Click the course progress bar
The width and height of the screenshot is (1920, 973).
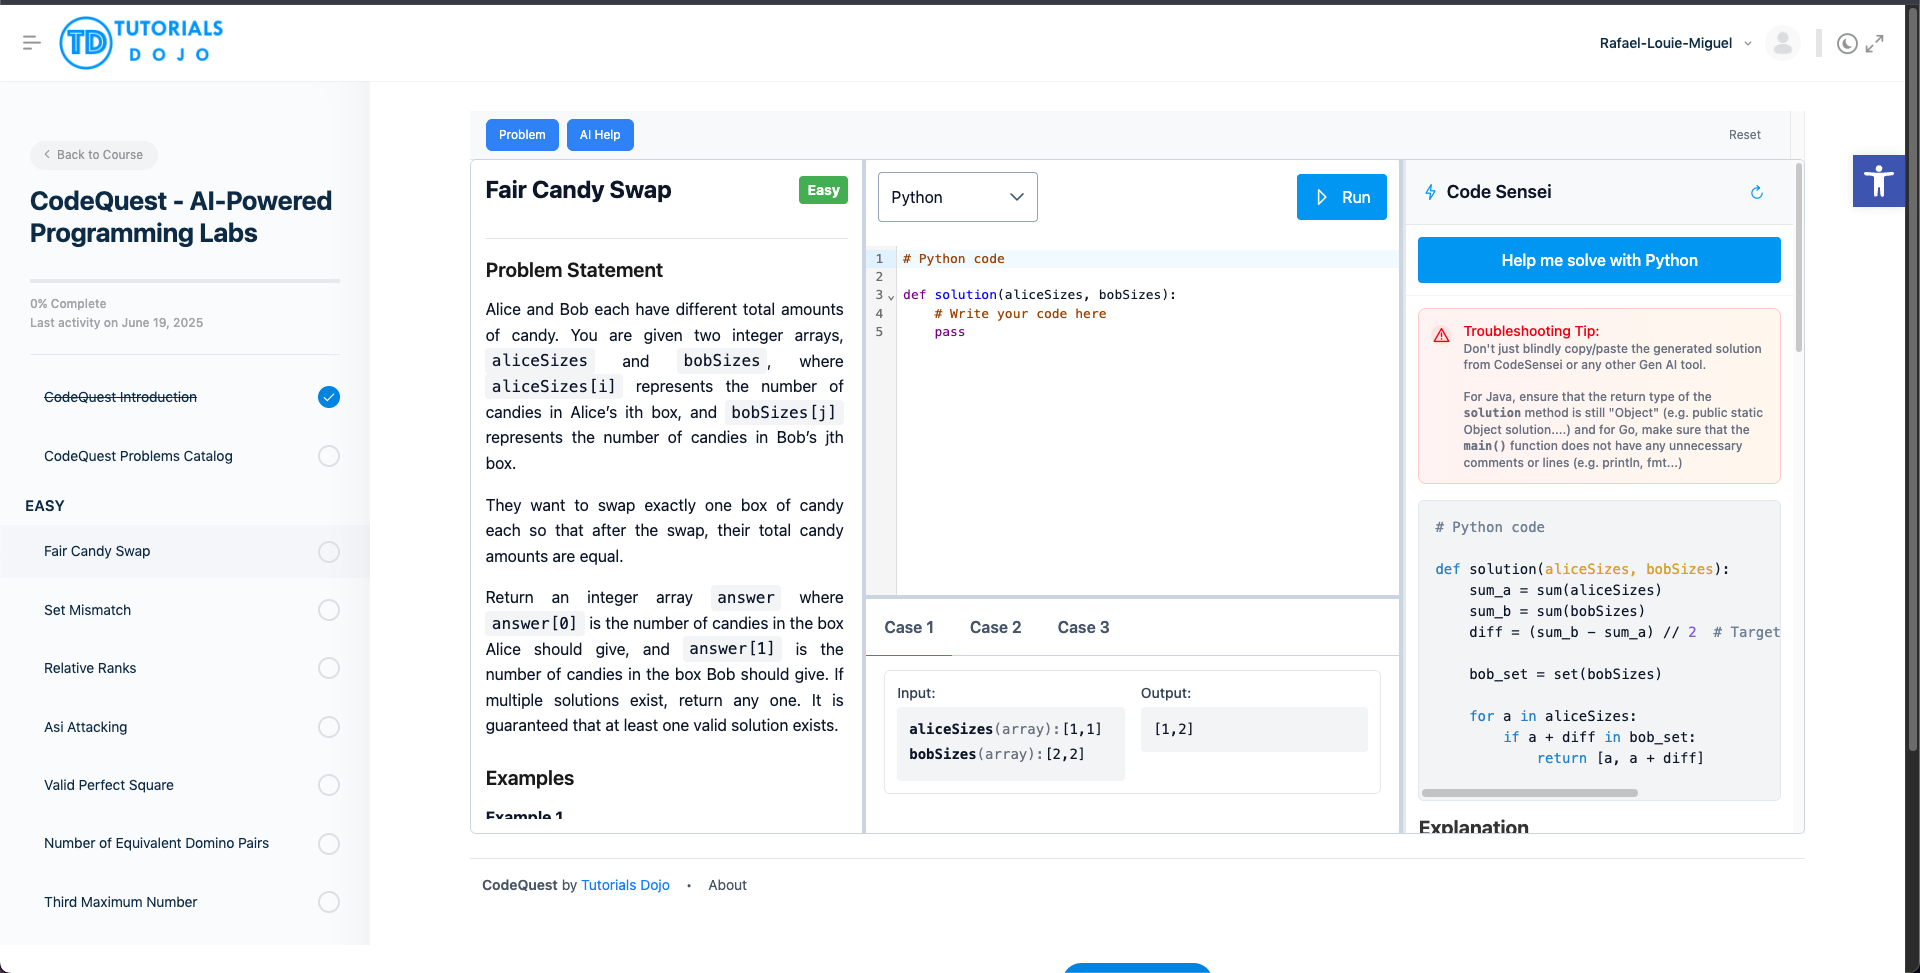point(185,281)
